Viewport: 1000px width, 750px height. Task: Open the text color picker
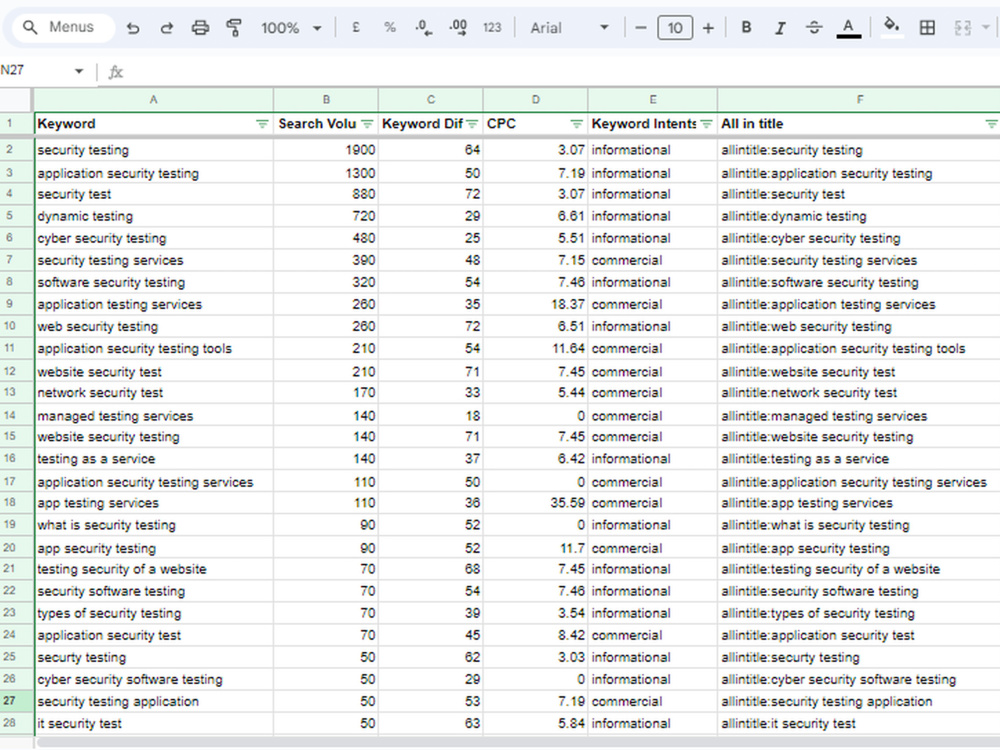[848, 28]
